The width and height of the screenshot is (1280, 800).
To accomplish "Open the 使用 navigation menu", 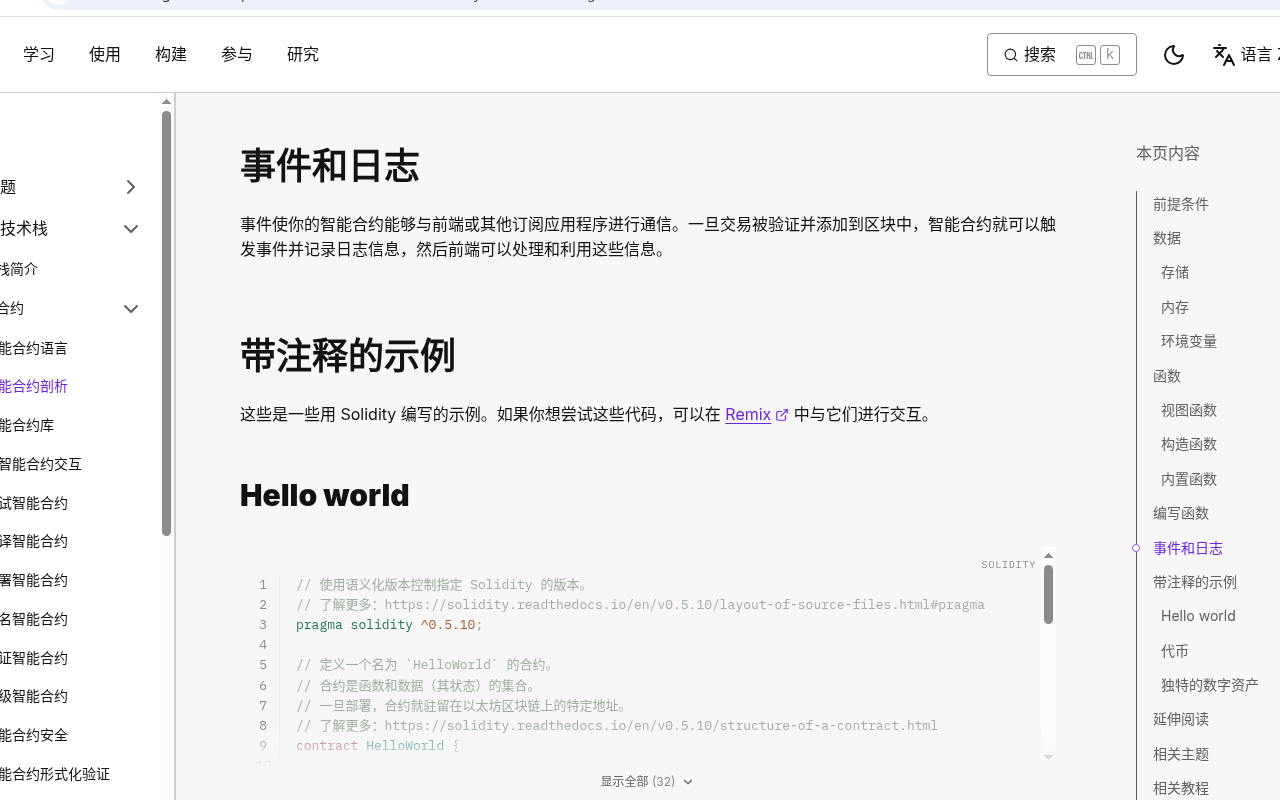I will click(x=105, y=55).
